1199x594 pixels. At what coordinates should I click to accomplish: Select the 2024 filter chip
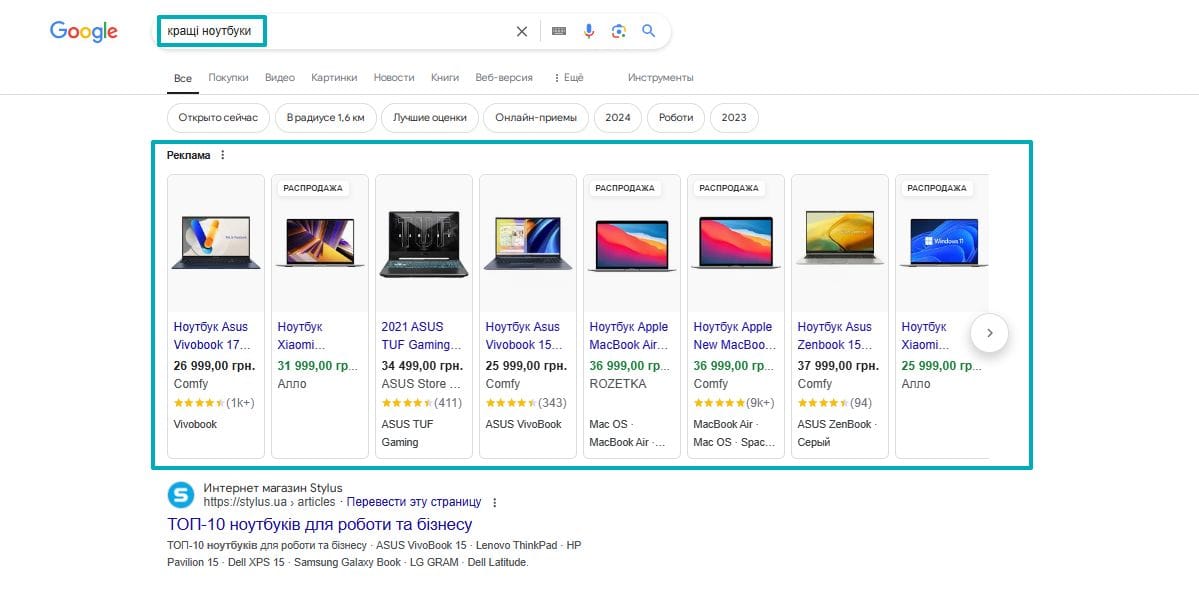618,118
